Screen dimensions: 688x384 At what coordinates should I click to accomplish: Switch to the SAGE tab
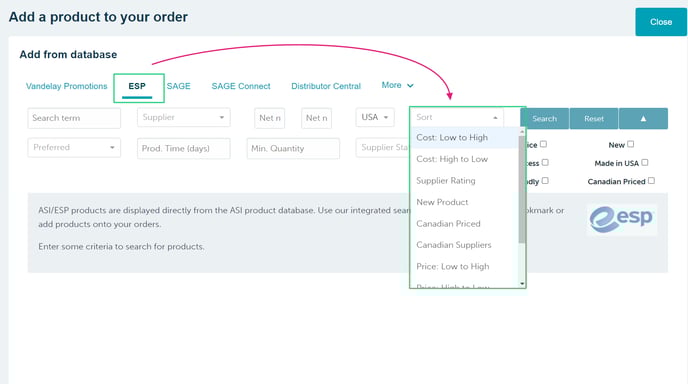(179, 86)
